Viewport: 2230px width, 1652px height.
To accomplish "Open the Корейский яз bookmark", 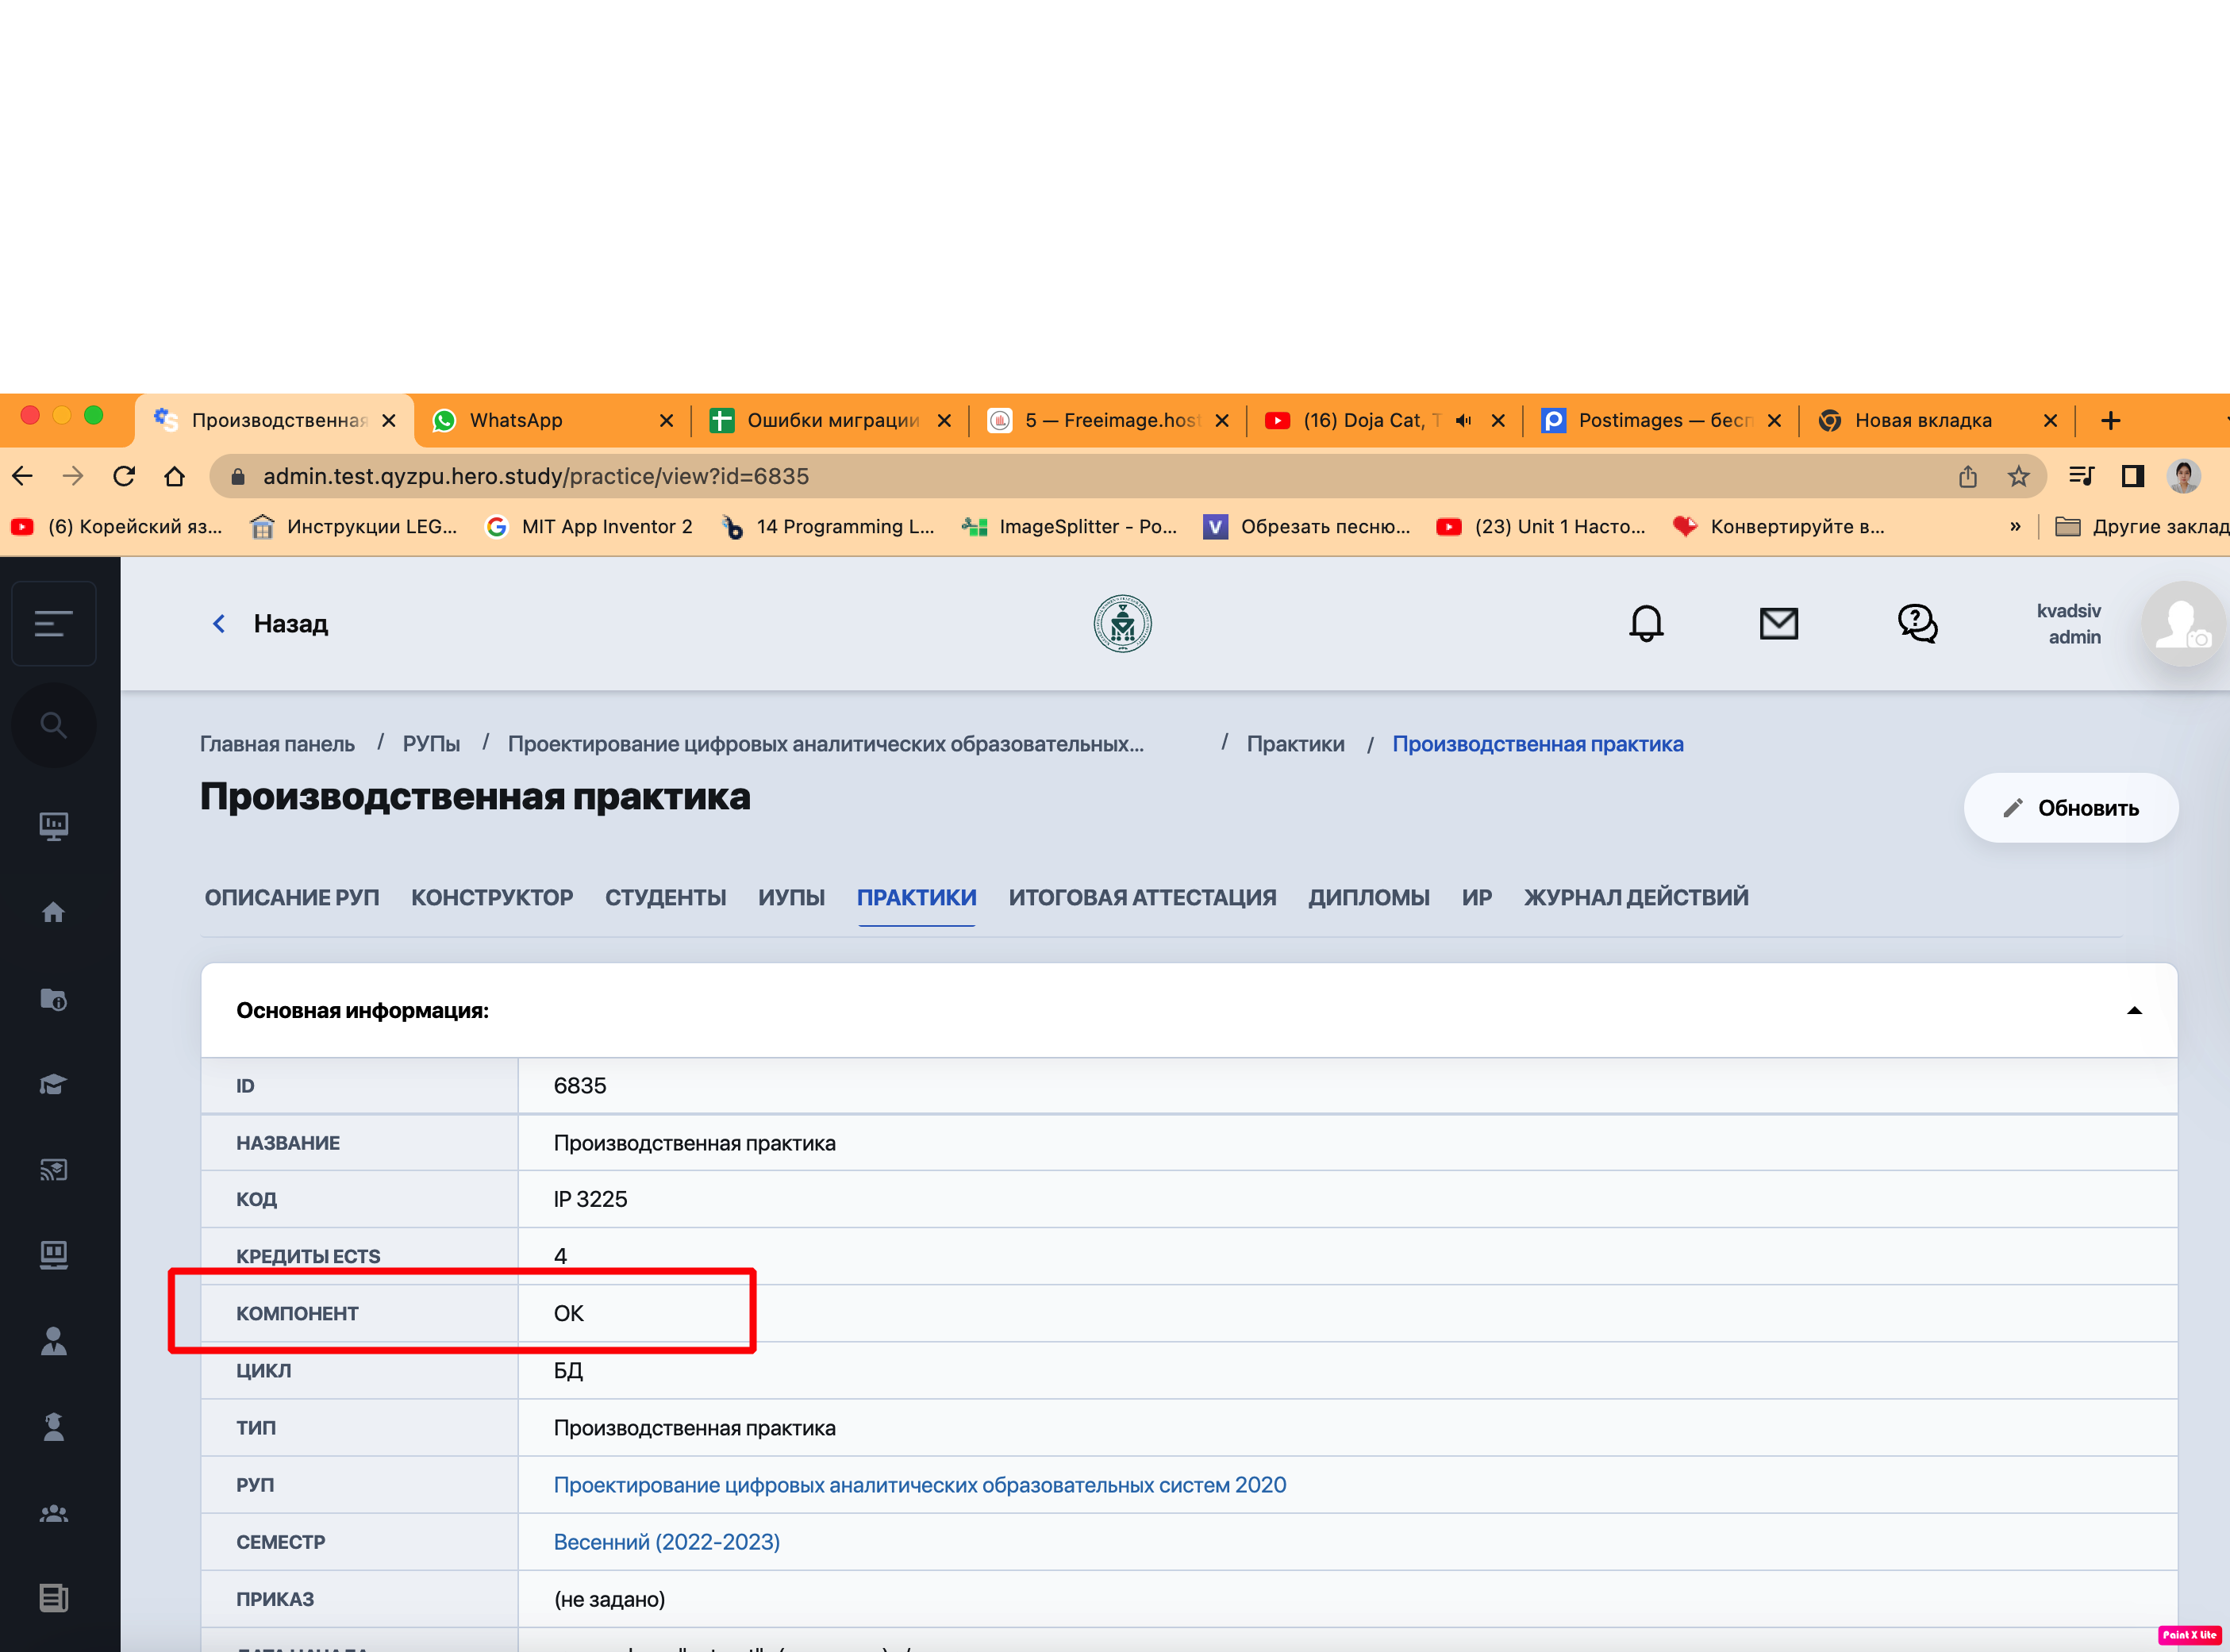I will click(116, 526).
